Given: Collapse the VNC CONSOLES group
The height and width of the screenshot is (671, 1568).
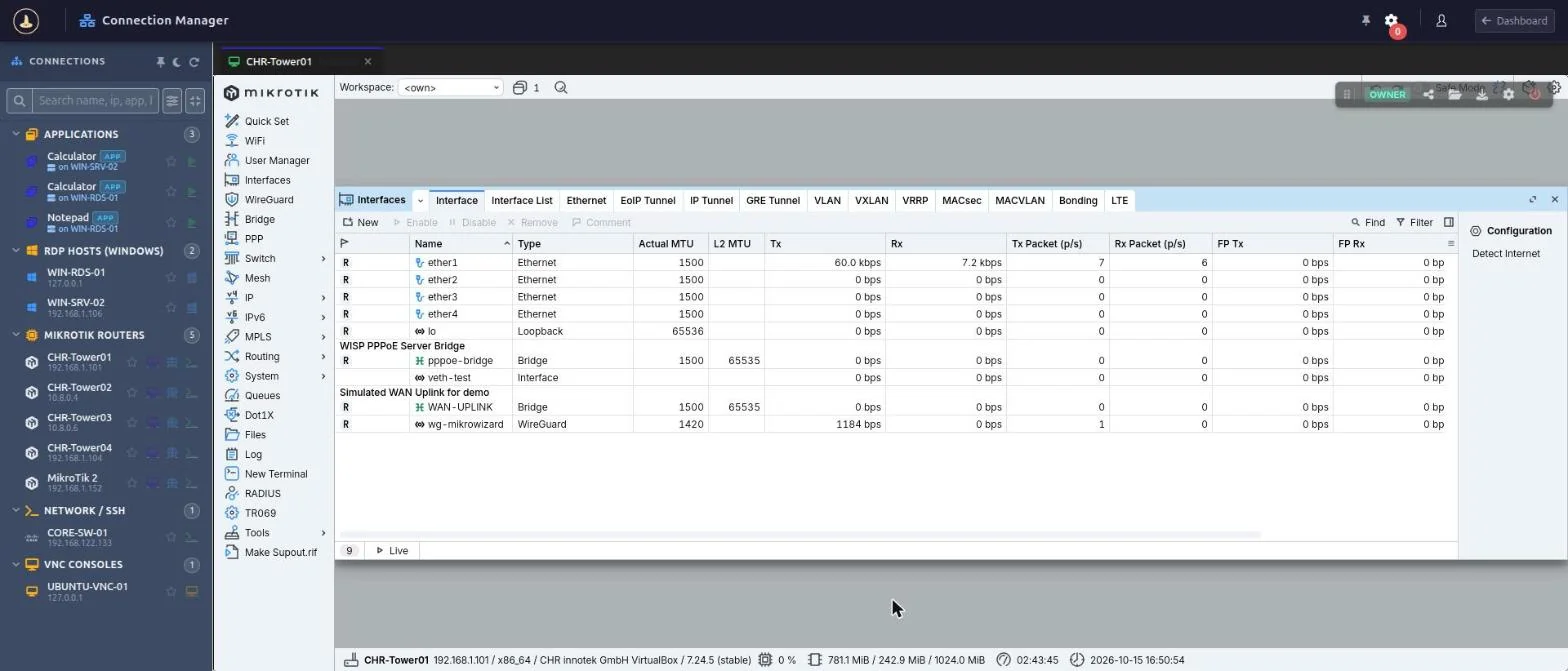Looking at the screenshot, I should 16,565.
